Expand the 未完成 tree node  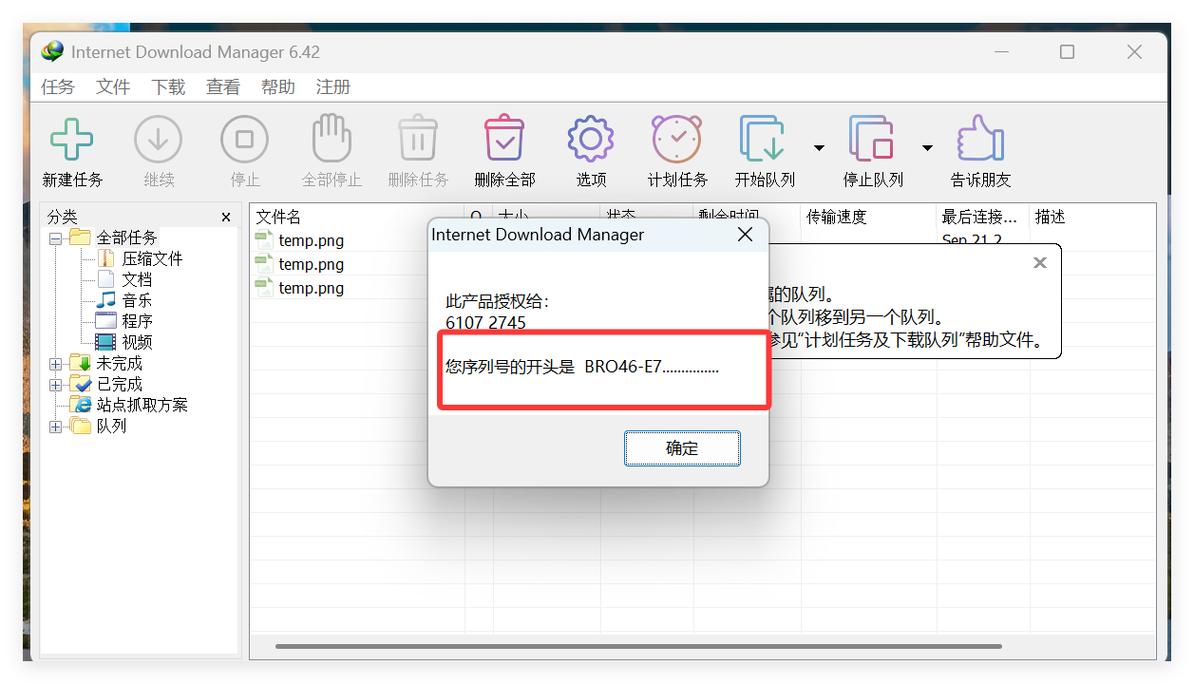55,364
